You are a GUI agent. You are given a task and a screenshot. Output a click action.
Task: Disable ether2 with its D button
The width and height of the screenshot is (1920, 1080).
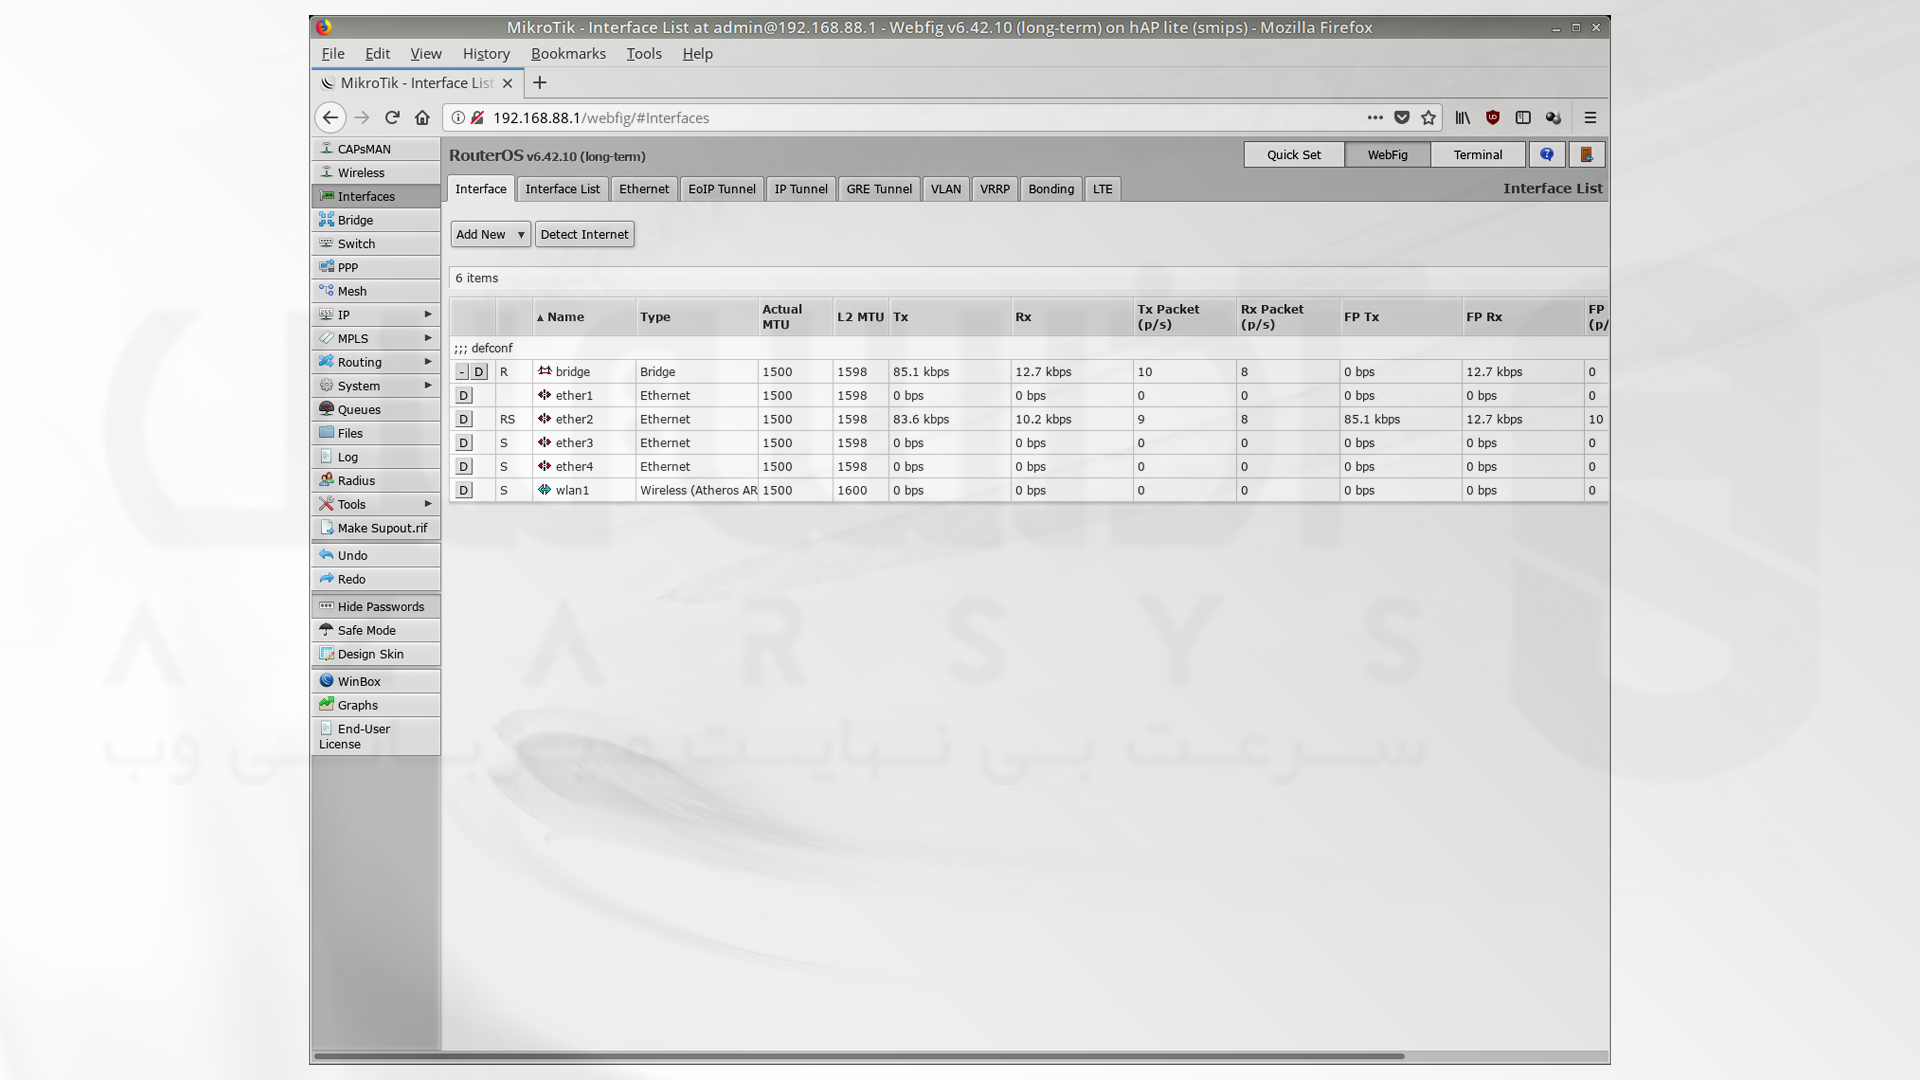(x=464, y=420)
